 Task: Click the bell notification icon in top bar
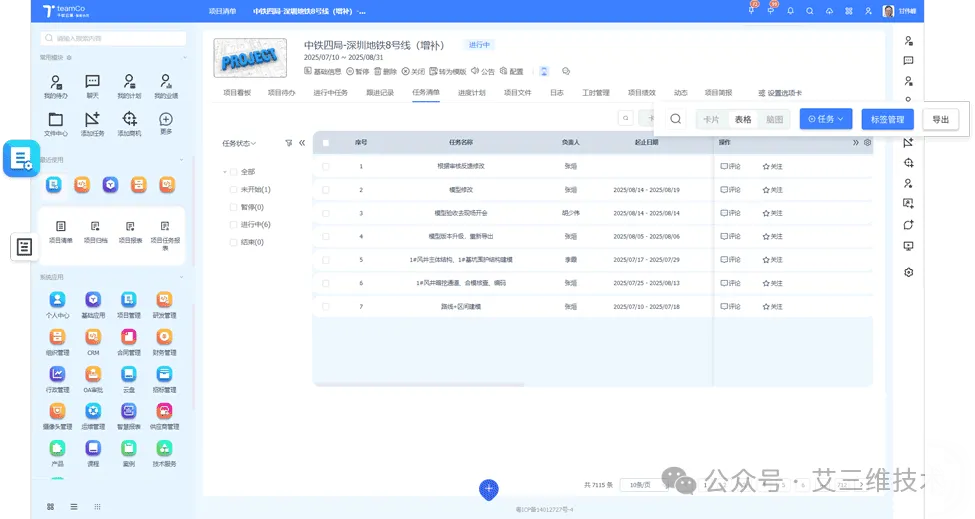point(790,11)
